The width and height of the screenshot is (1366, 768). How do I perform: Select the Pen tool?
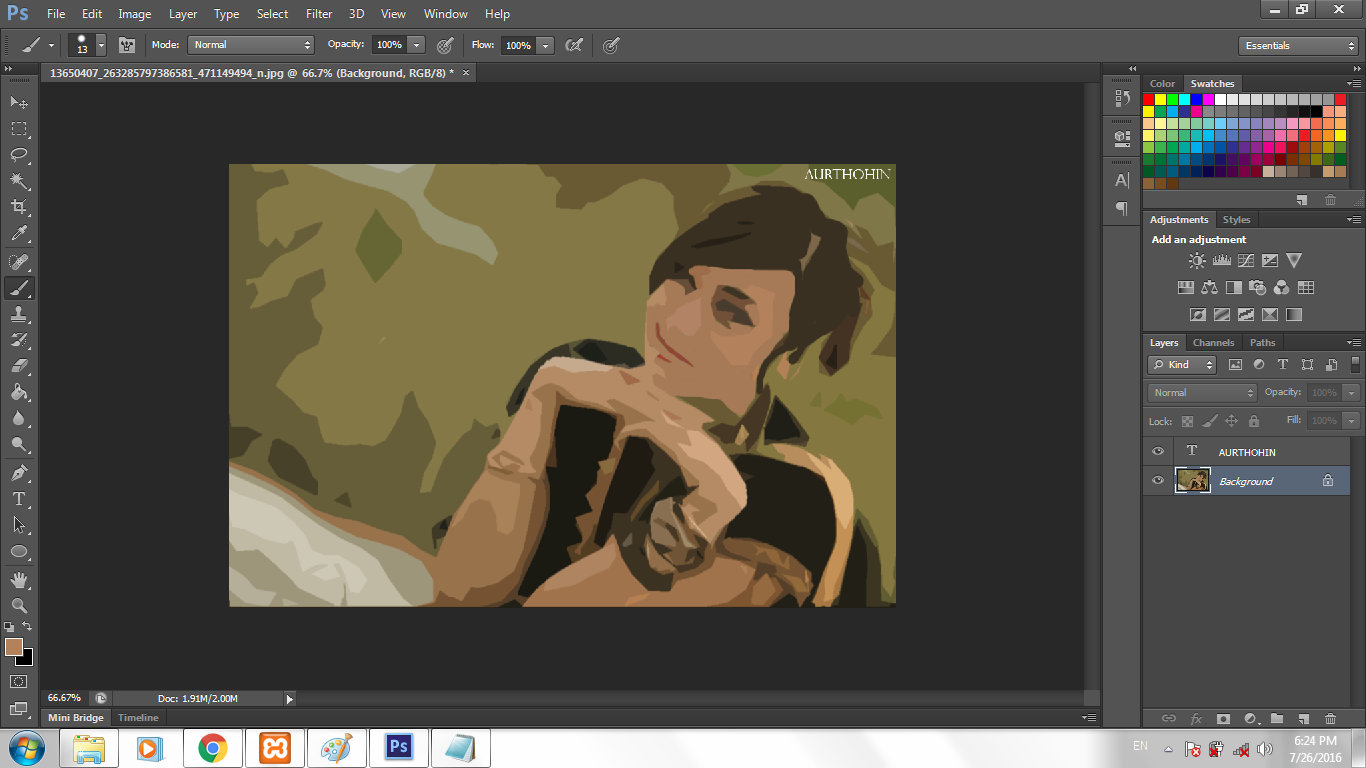tap(19, 473)
